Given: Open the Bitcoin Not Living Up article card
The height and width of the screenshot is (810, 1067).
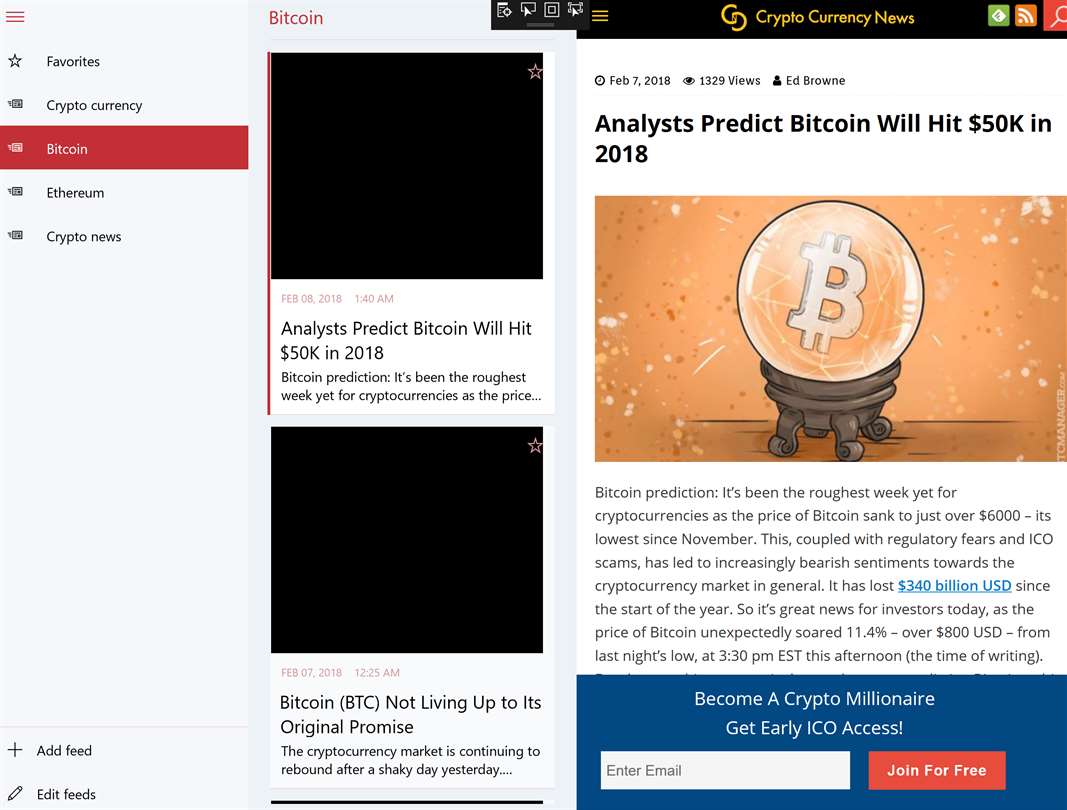Looking at the screenshot, I should (x=412, y=607).
